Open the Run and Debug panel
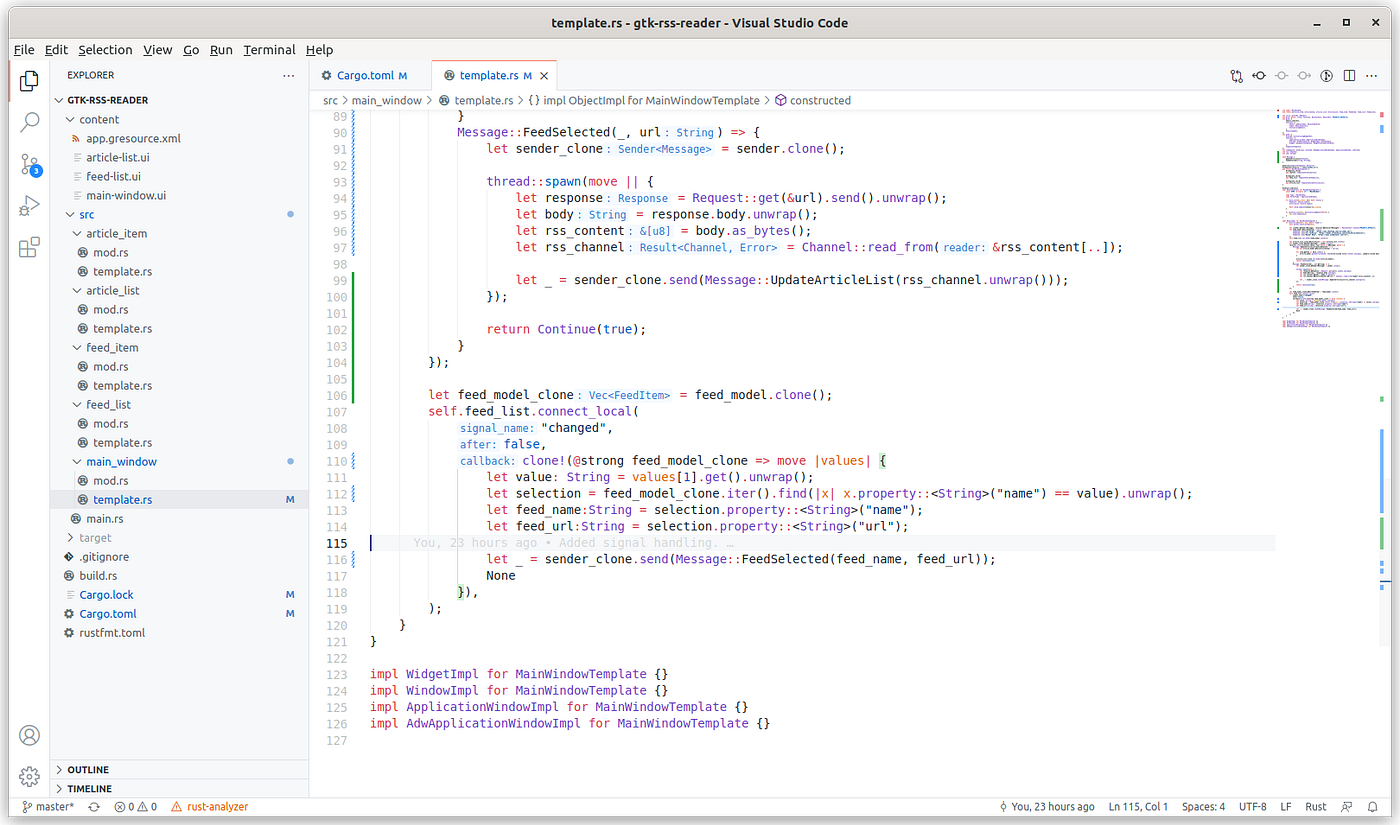Screen dimensions: 1400x825 [x=29, y=206]
